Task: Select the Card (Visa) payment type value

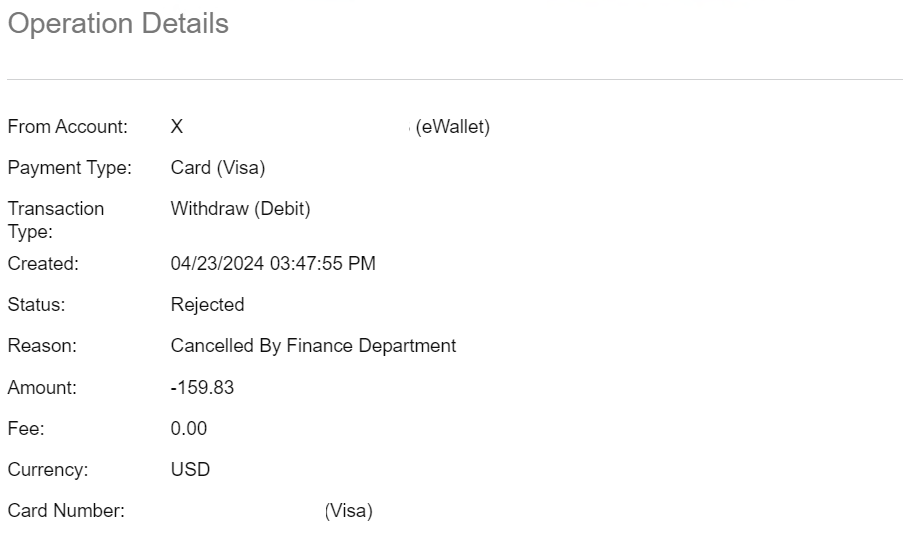Action: coord(218,168)
